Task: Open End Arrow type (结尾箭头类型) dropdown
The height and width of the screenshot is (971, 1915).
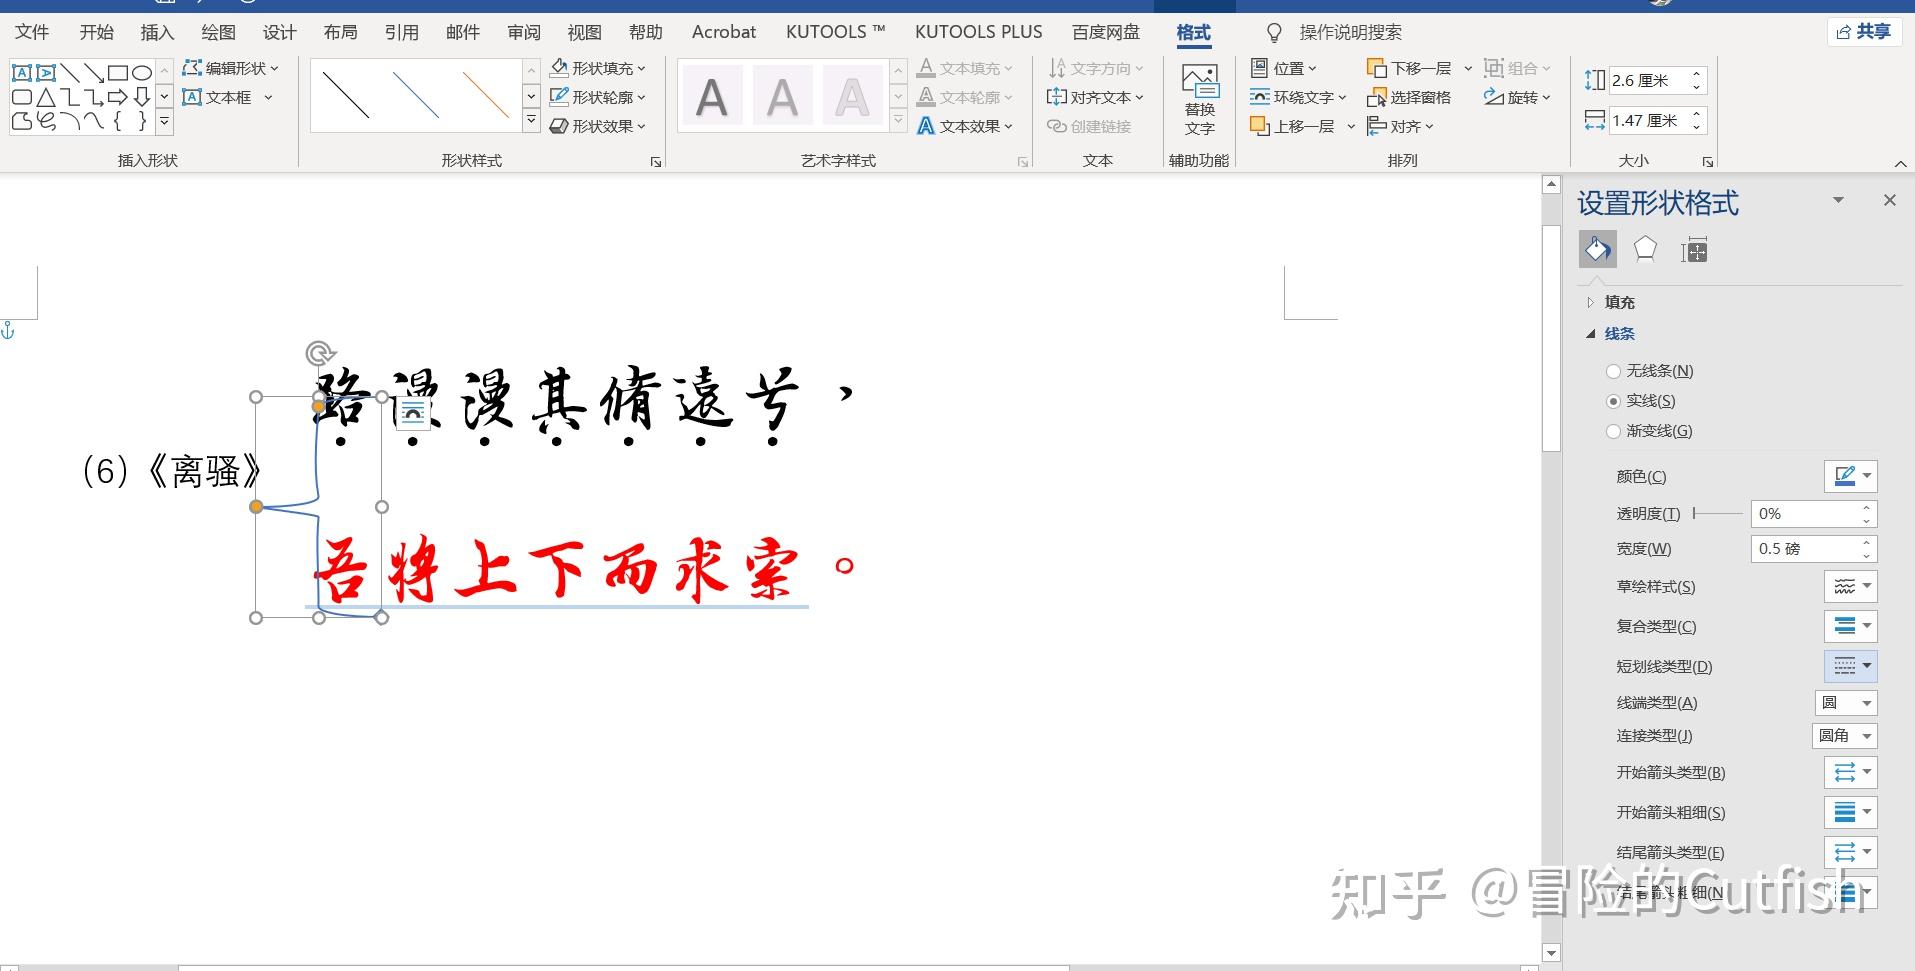Action: pyautogui.click(x=1851, y=852)
